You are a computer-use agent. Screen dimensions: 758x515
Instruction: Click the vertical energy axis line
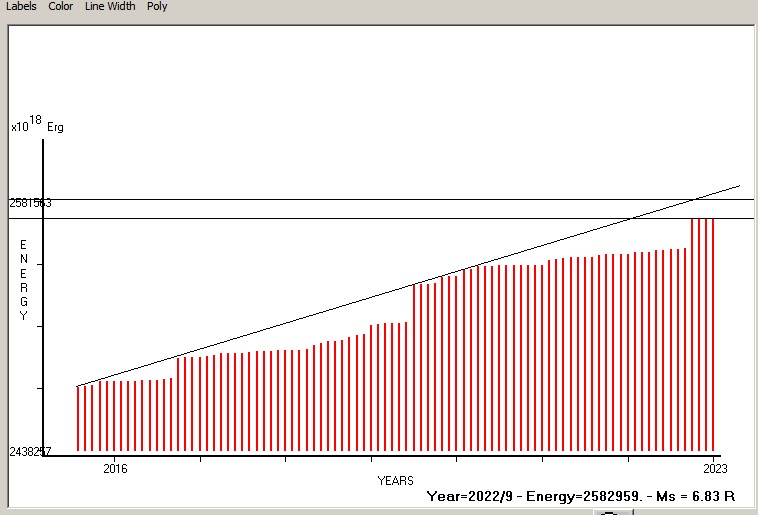[43, 300]
